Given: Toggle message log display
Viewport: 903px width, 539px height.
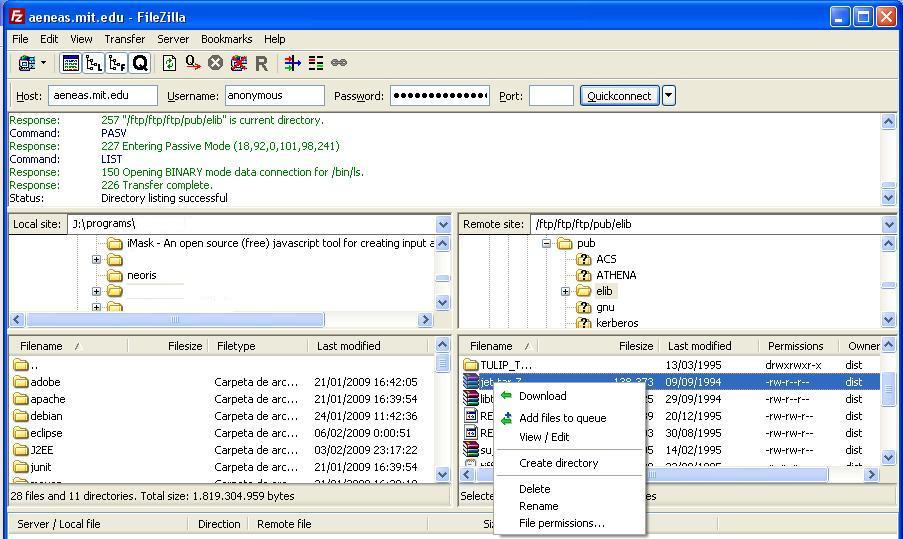Looking at the screenshot, I should coord(71,63).
